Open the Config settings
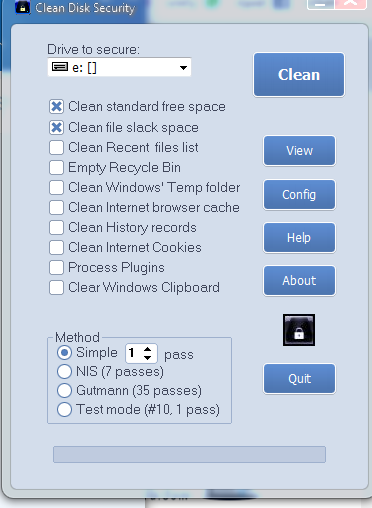372x508 pixels. pos(299,195)
